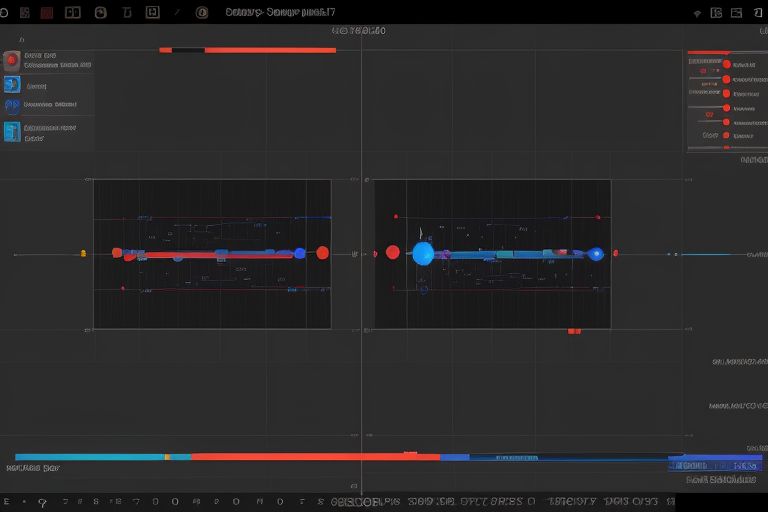Select the teal clip on the bottom timeline

pos(90,457)
